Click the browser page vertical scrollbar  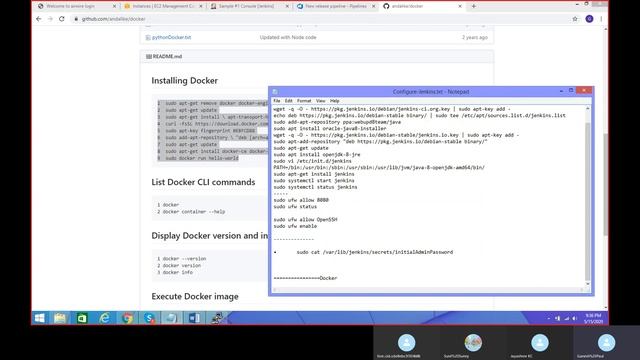605,184
